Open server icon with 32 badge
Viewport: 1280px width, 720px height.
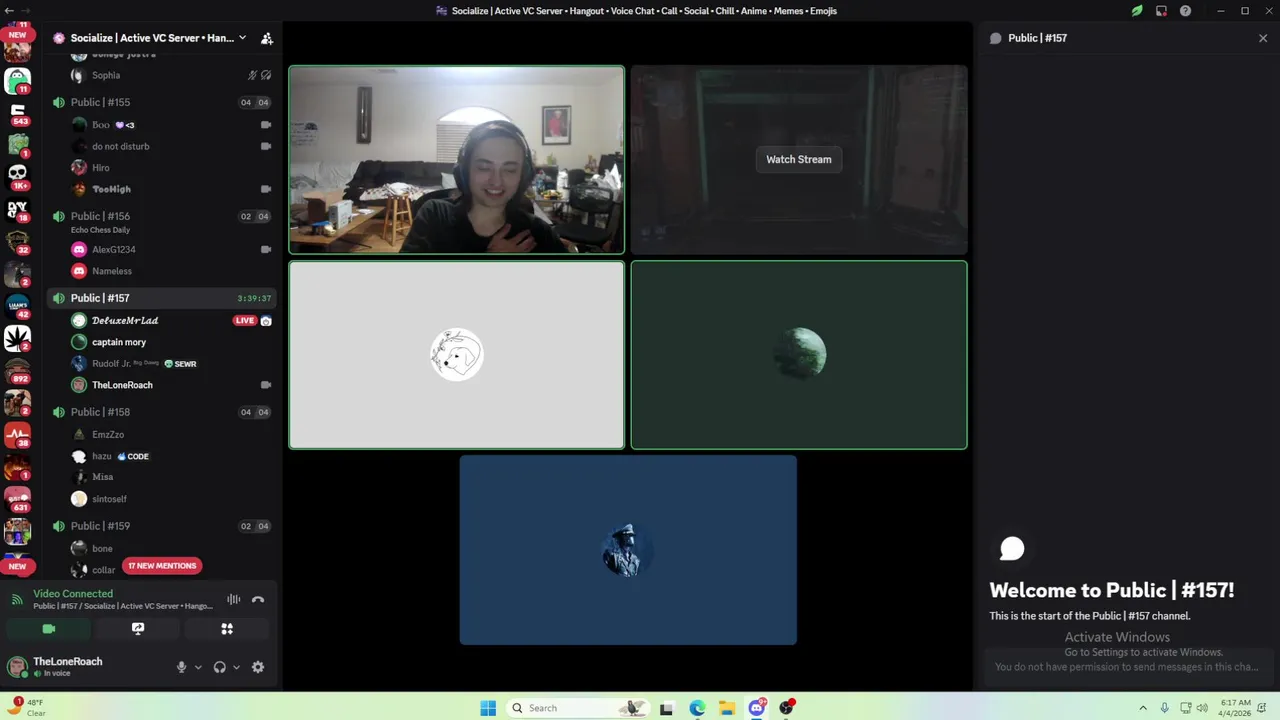17,241
